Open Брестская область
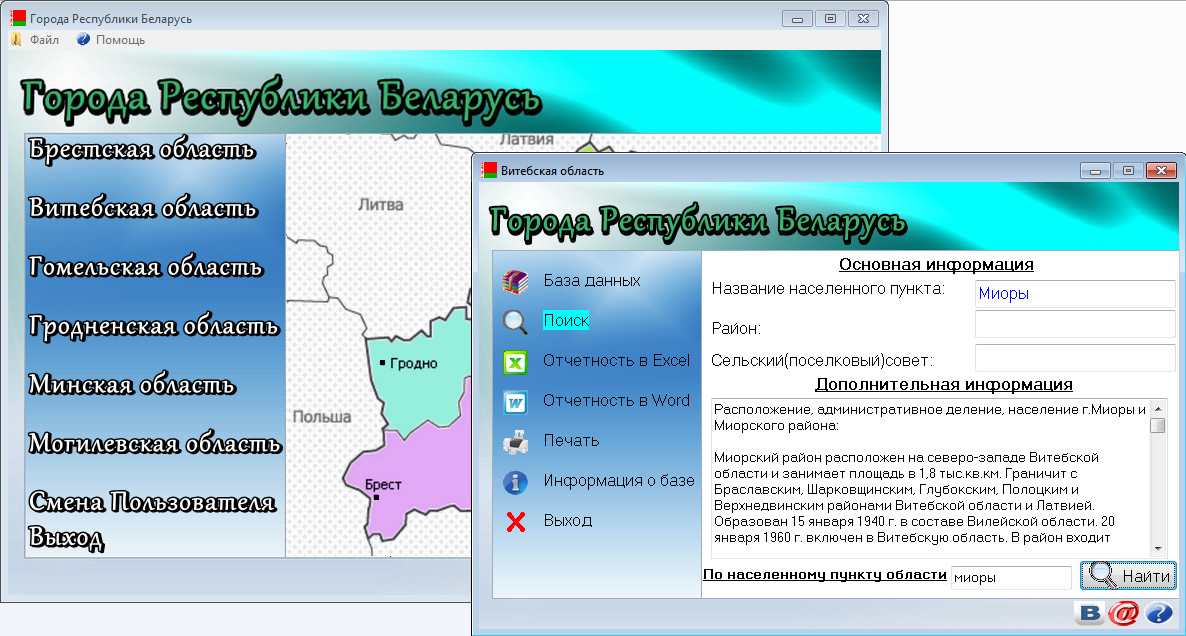The width and height of the screenshot is (1186, 636). coord(141,150)
